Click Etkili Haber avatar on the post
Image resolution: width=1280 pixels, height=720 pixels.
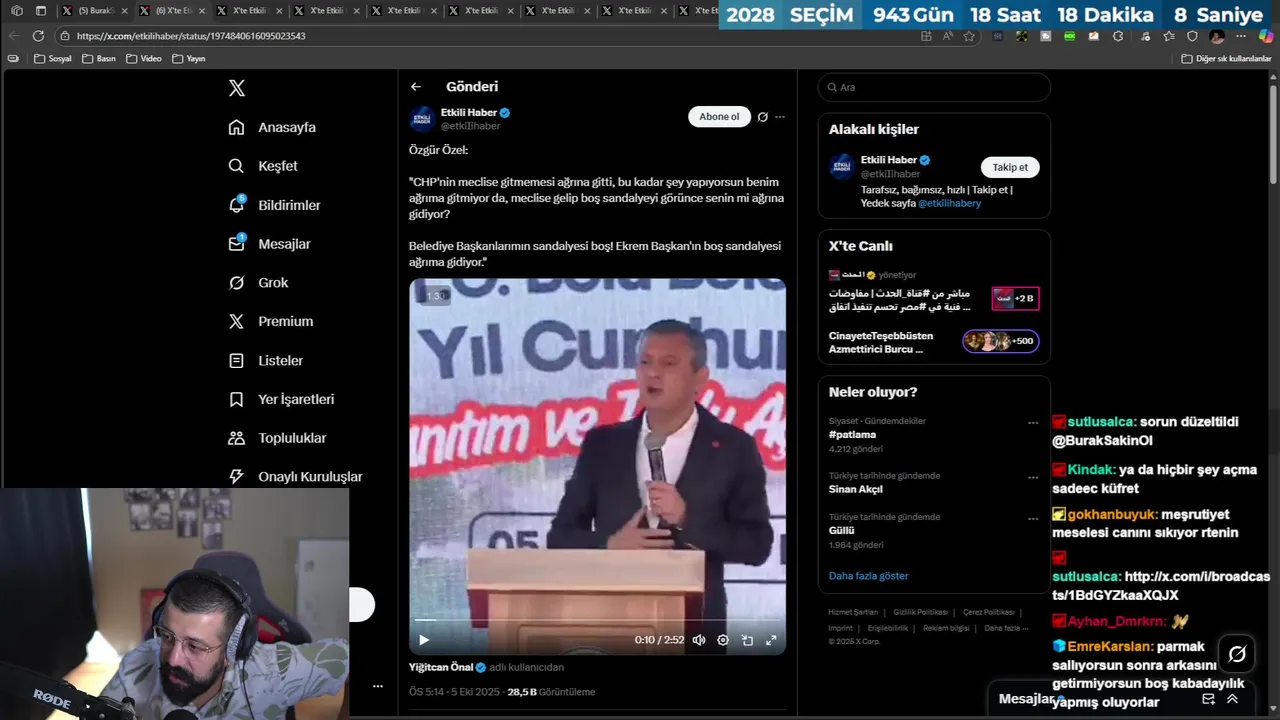coord(422,119)
